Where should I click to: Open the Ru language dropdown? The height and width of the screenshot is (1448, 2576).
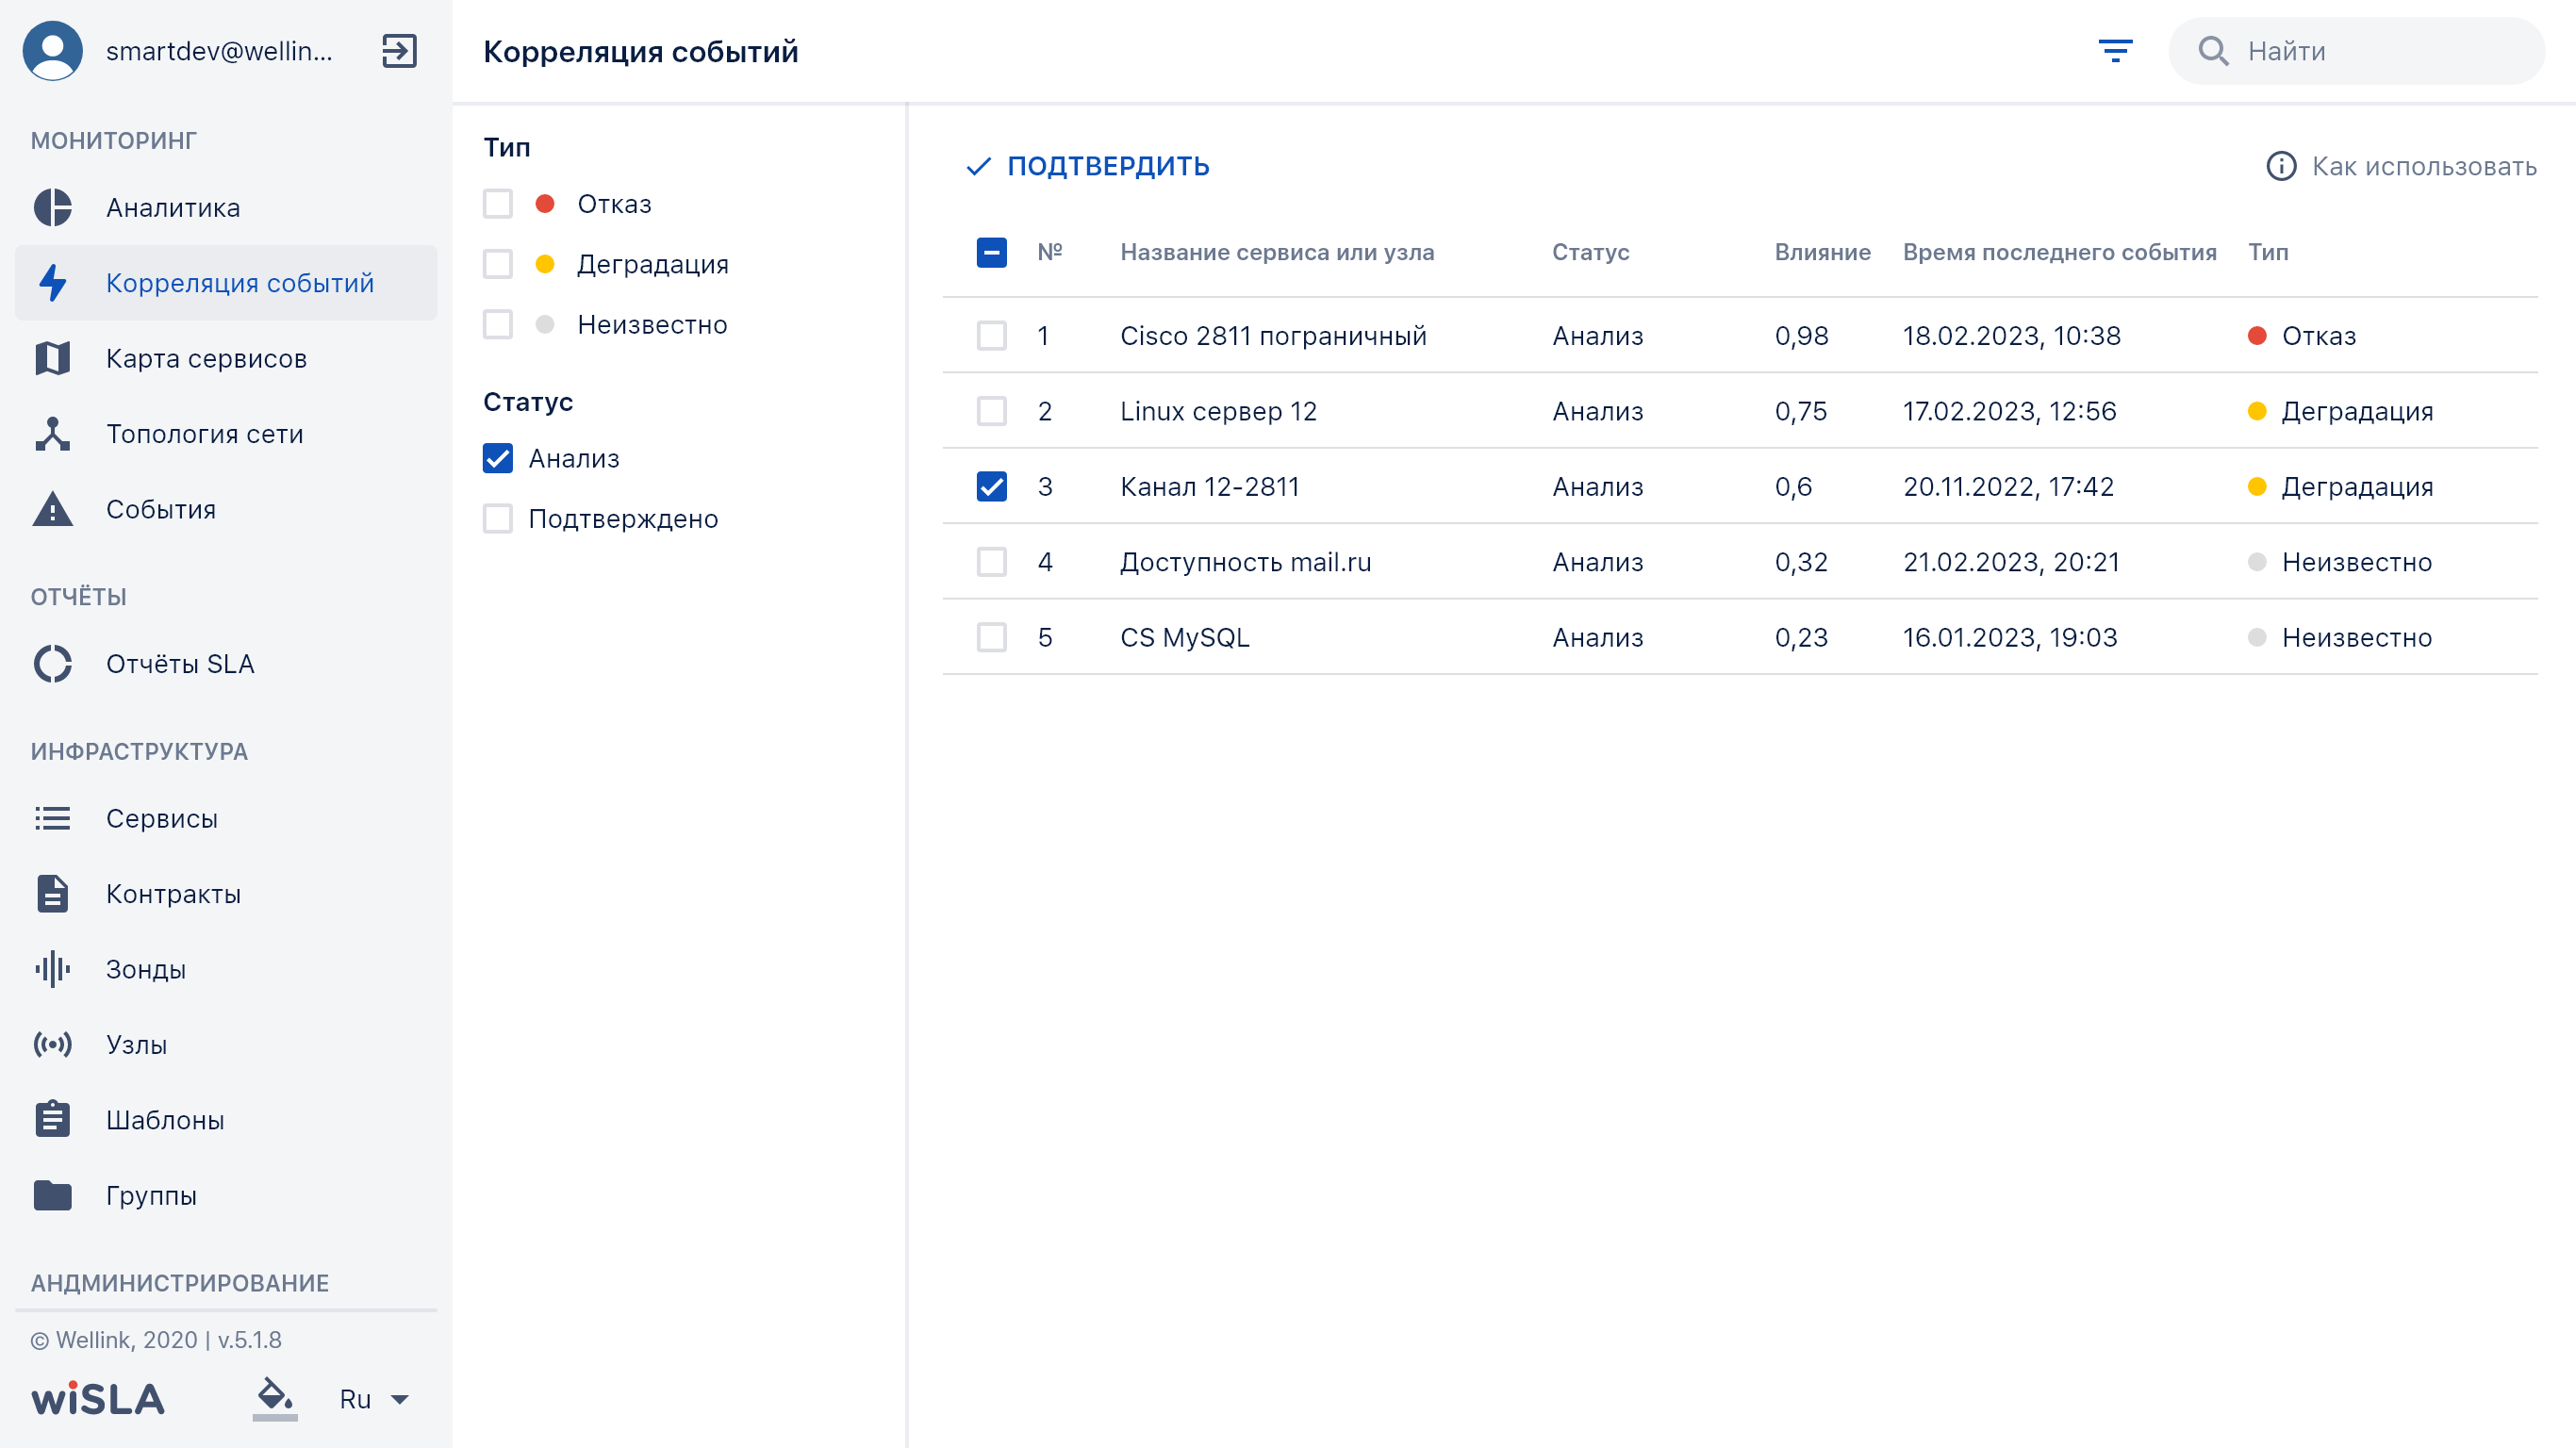pos(373,1399)
